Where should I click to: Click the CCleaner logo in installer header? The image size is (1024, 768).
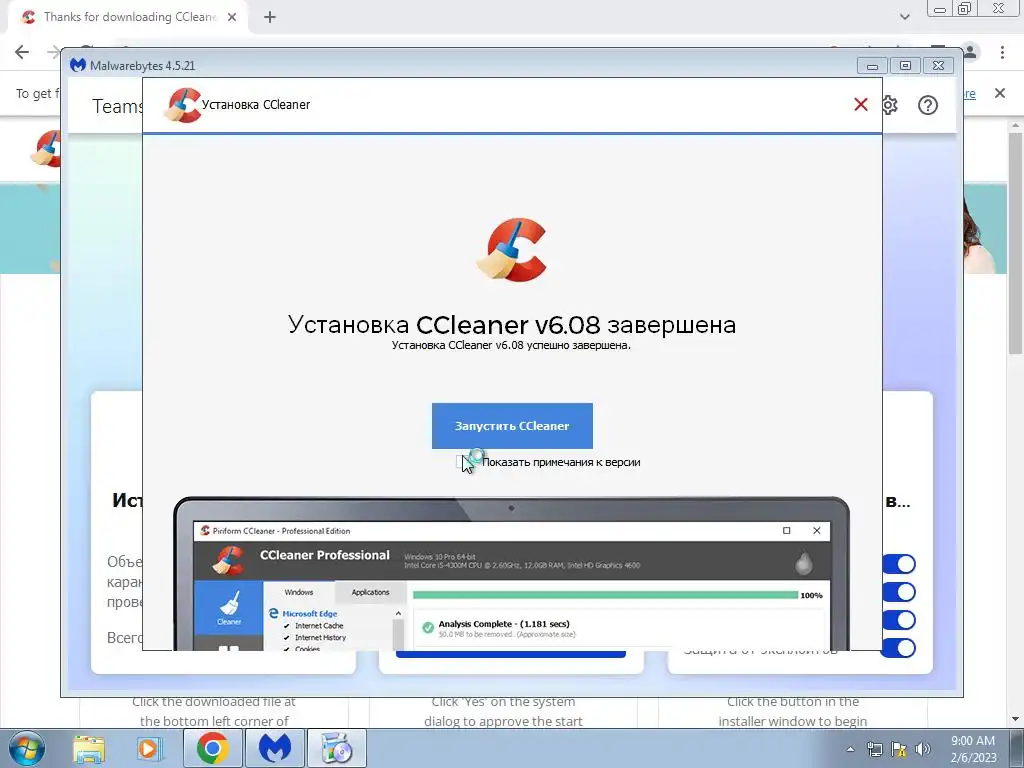[x=182, y=105]
